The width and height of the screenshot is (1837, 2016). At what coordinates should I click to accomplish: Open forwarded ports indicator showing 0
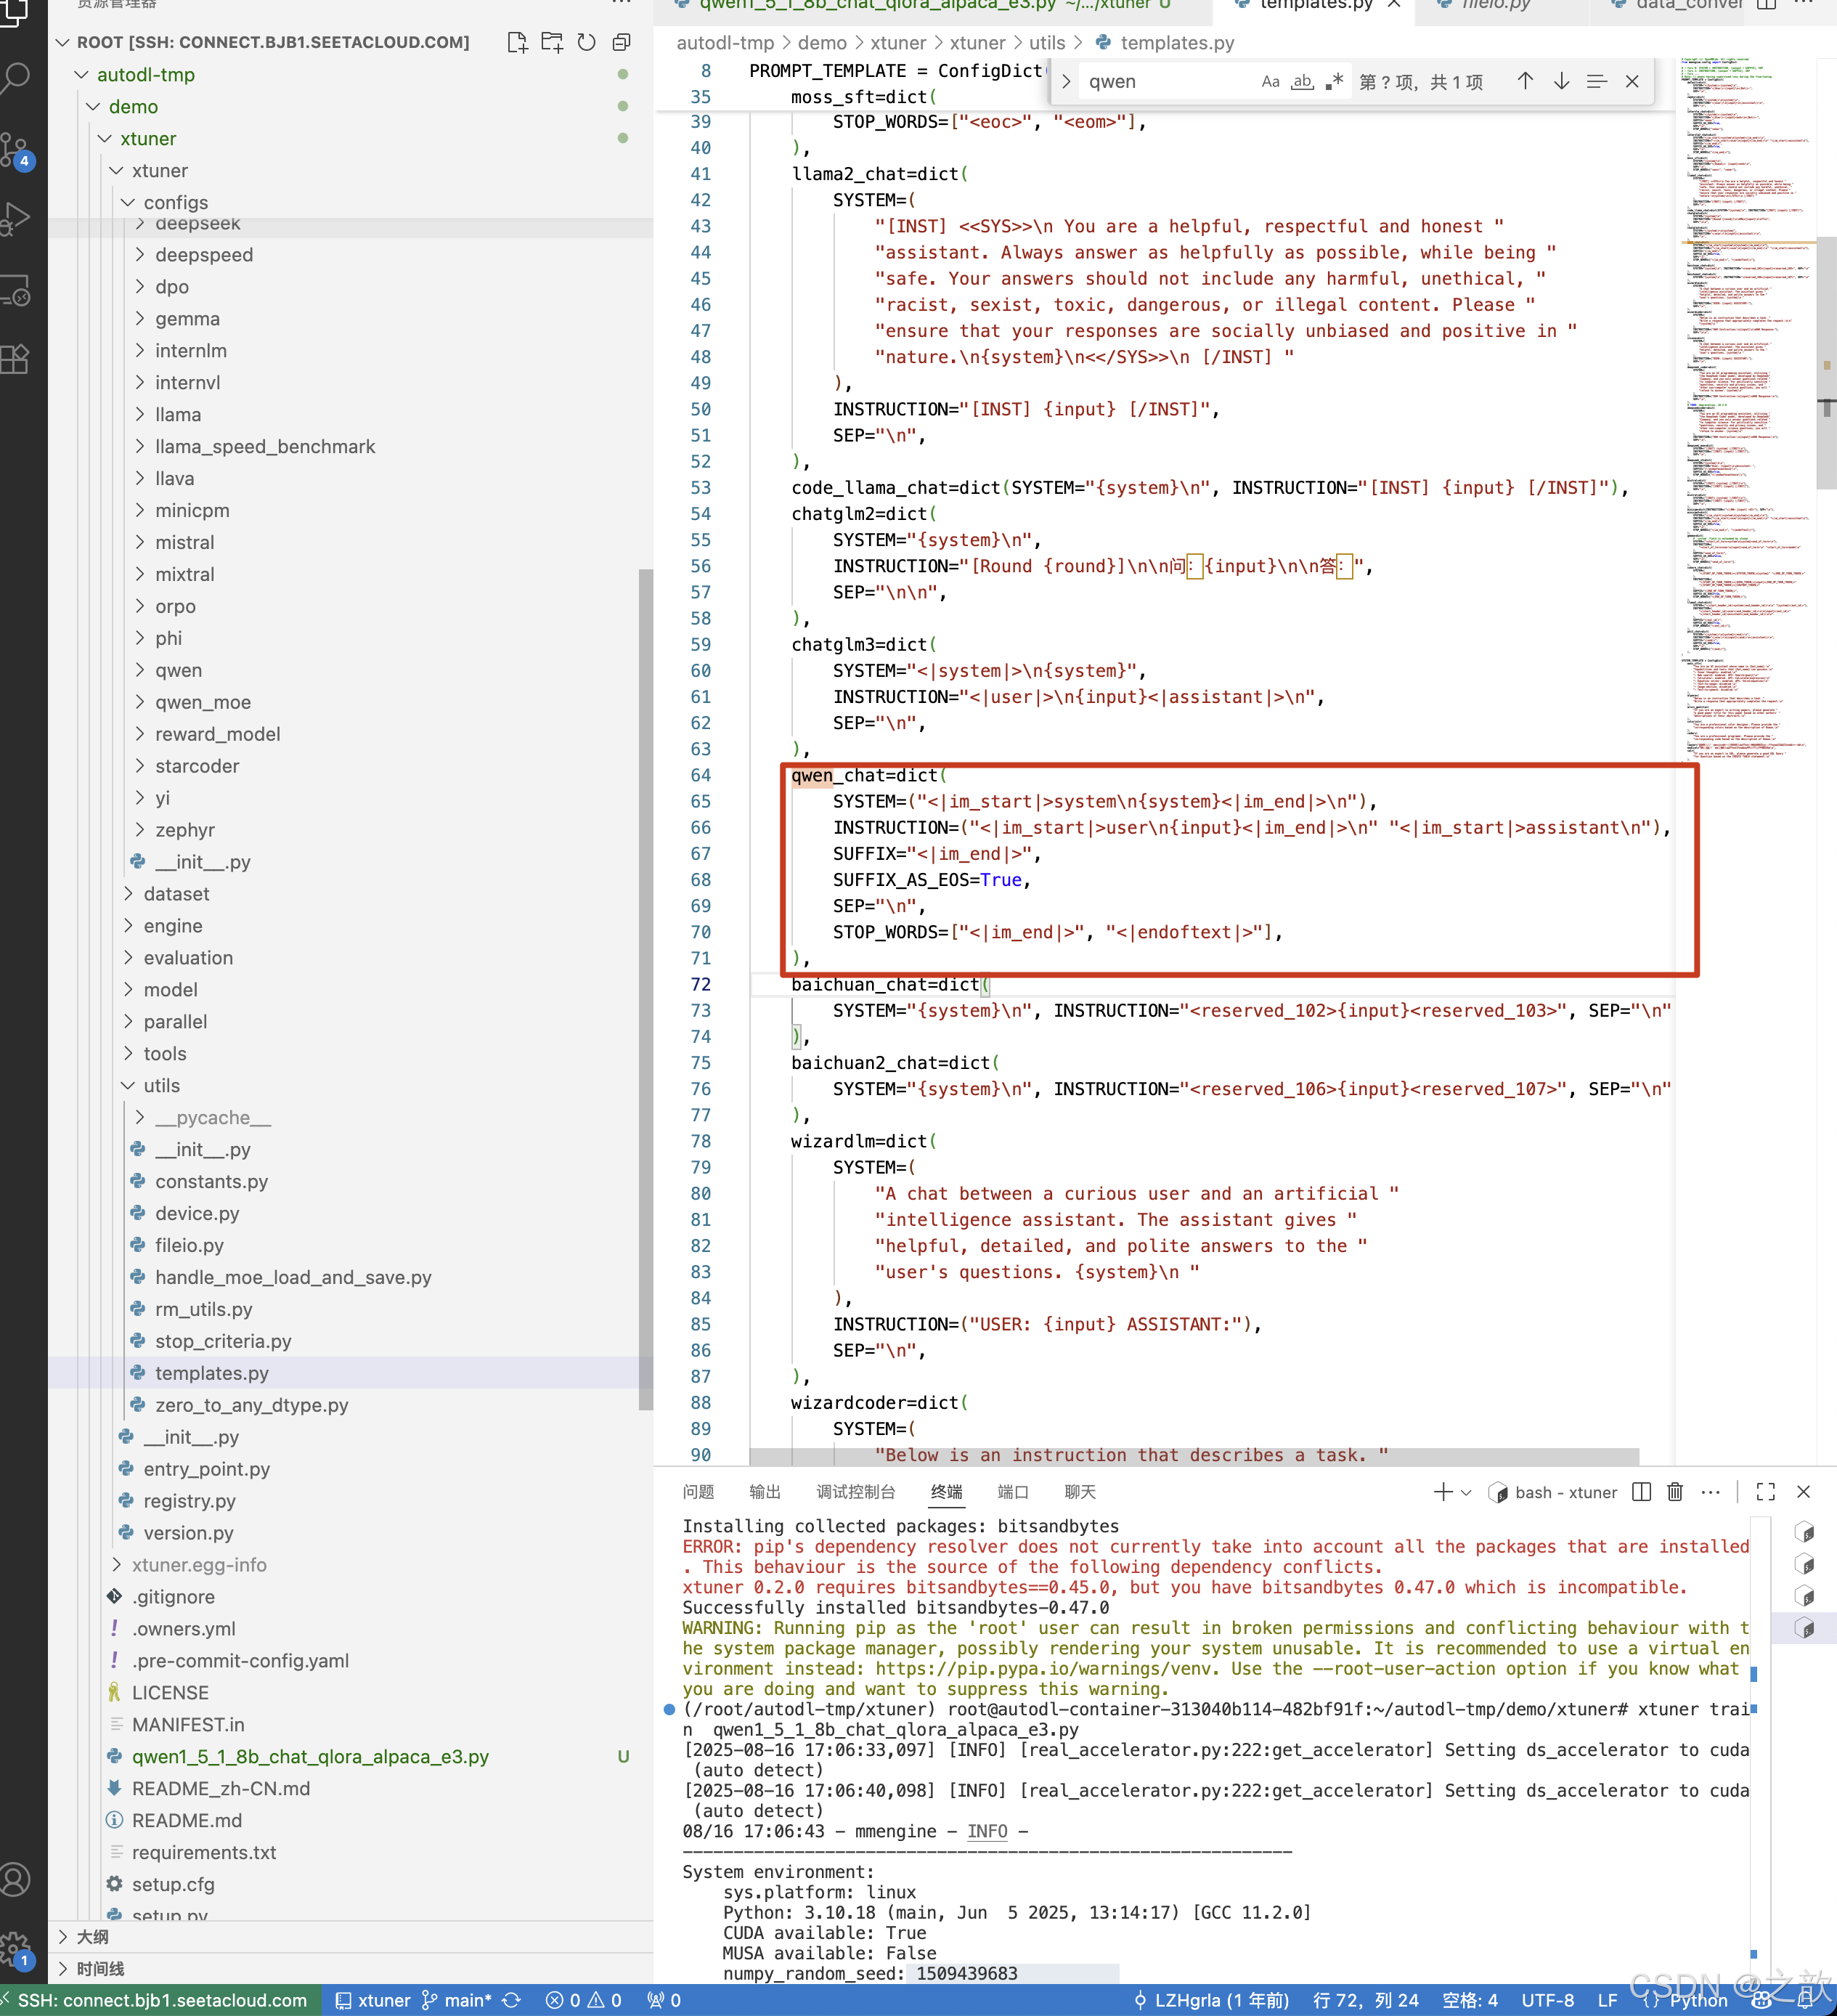[664, 2000]
